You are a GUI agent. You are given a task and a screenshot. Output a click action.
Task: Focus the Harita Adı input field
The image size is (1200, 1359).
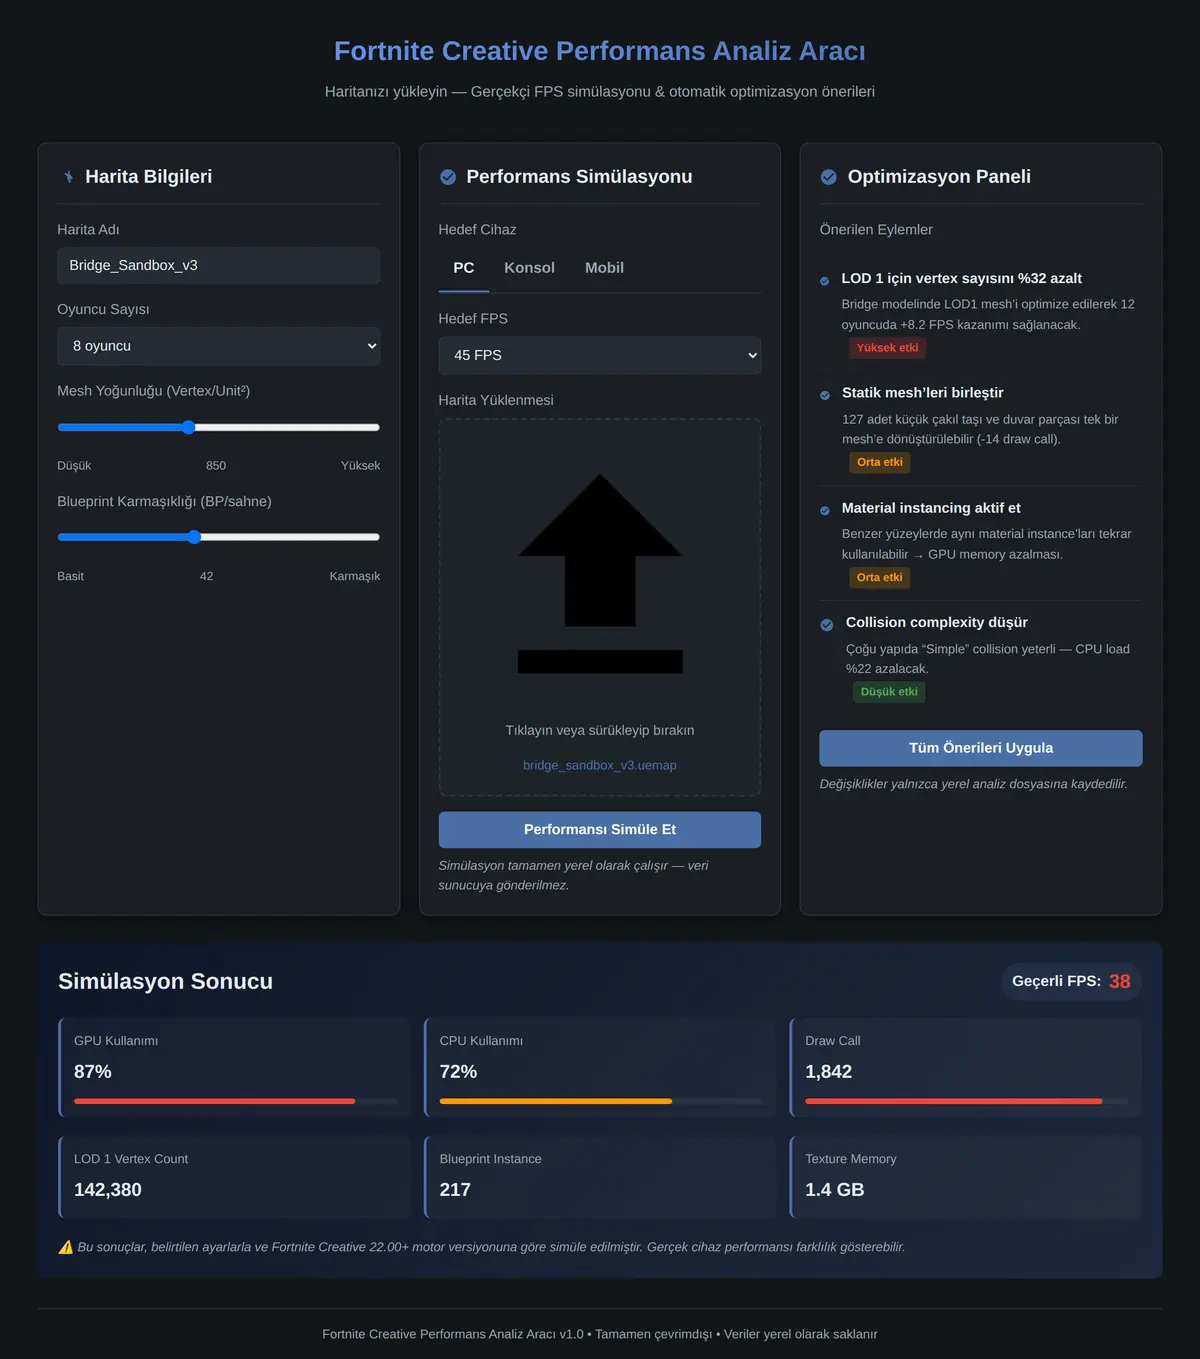(219, 265)
